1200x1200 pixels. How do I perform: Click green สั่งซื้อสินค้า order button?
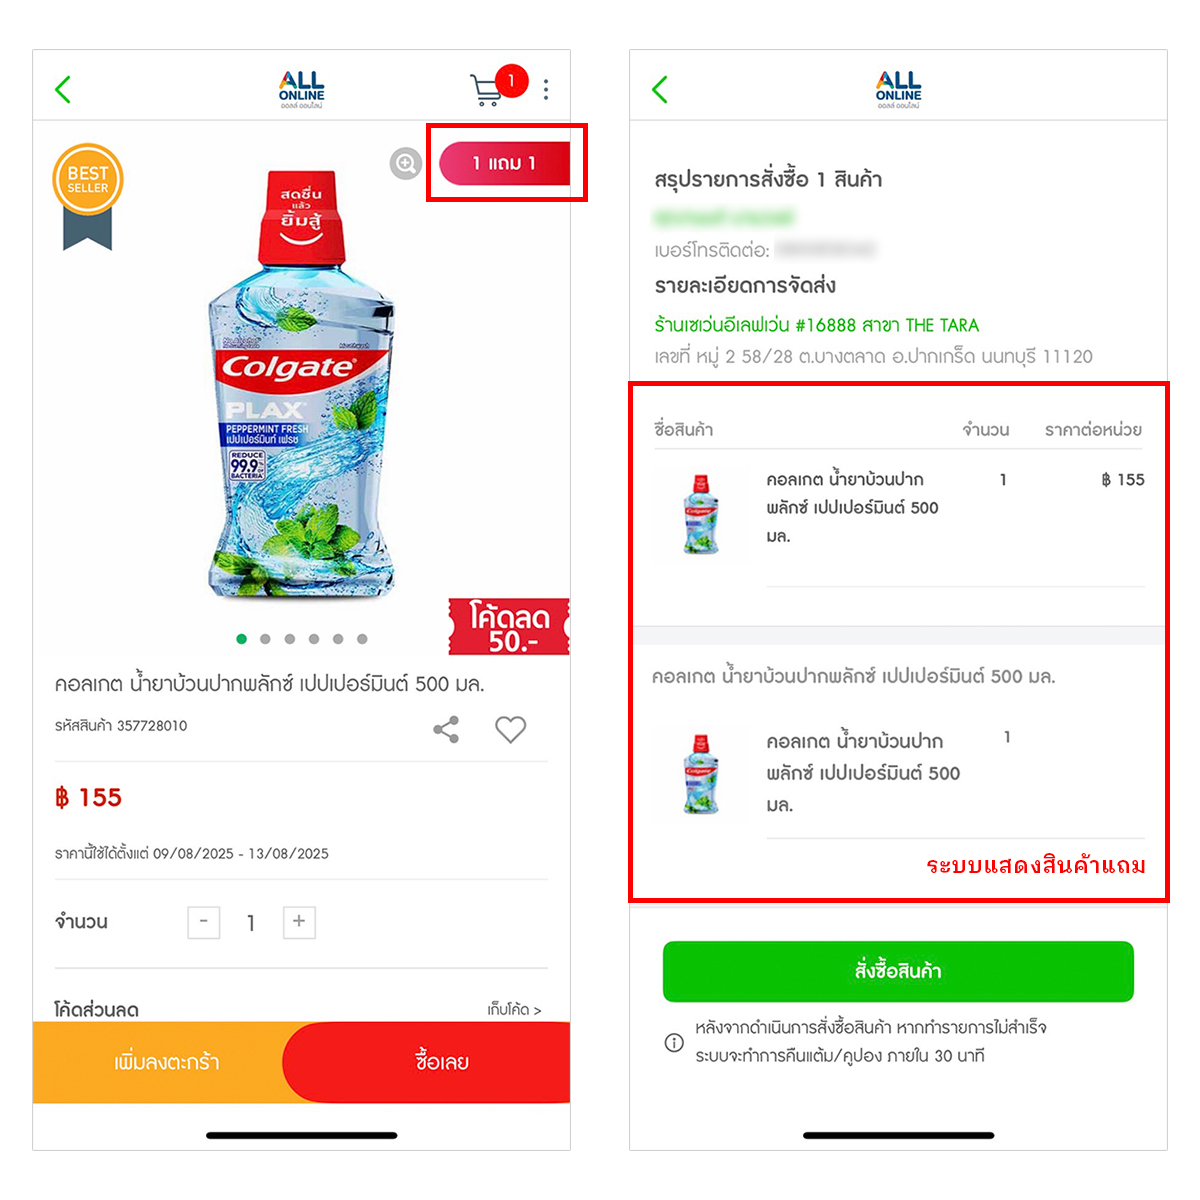pyautogui.click(x=898, y=971)
